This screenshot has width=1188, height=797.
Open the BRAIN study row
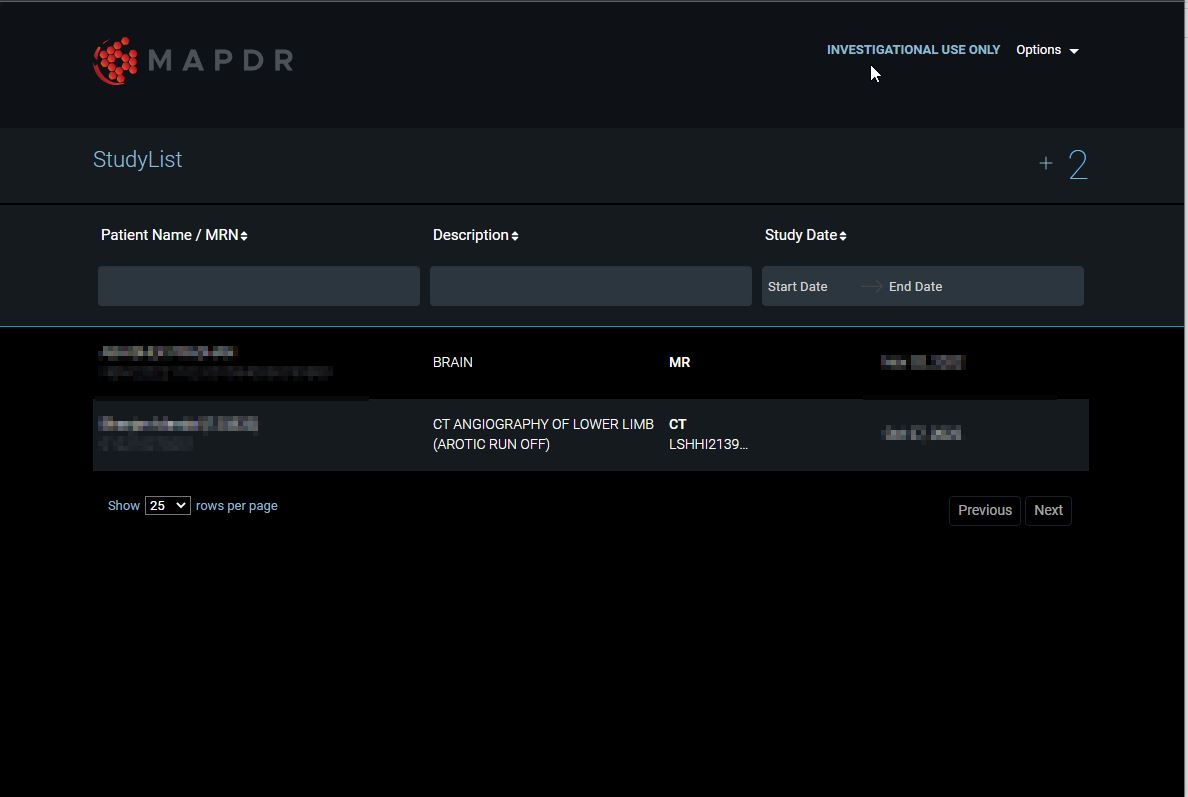(x=591, y=362)
